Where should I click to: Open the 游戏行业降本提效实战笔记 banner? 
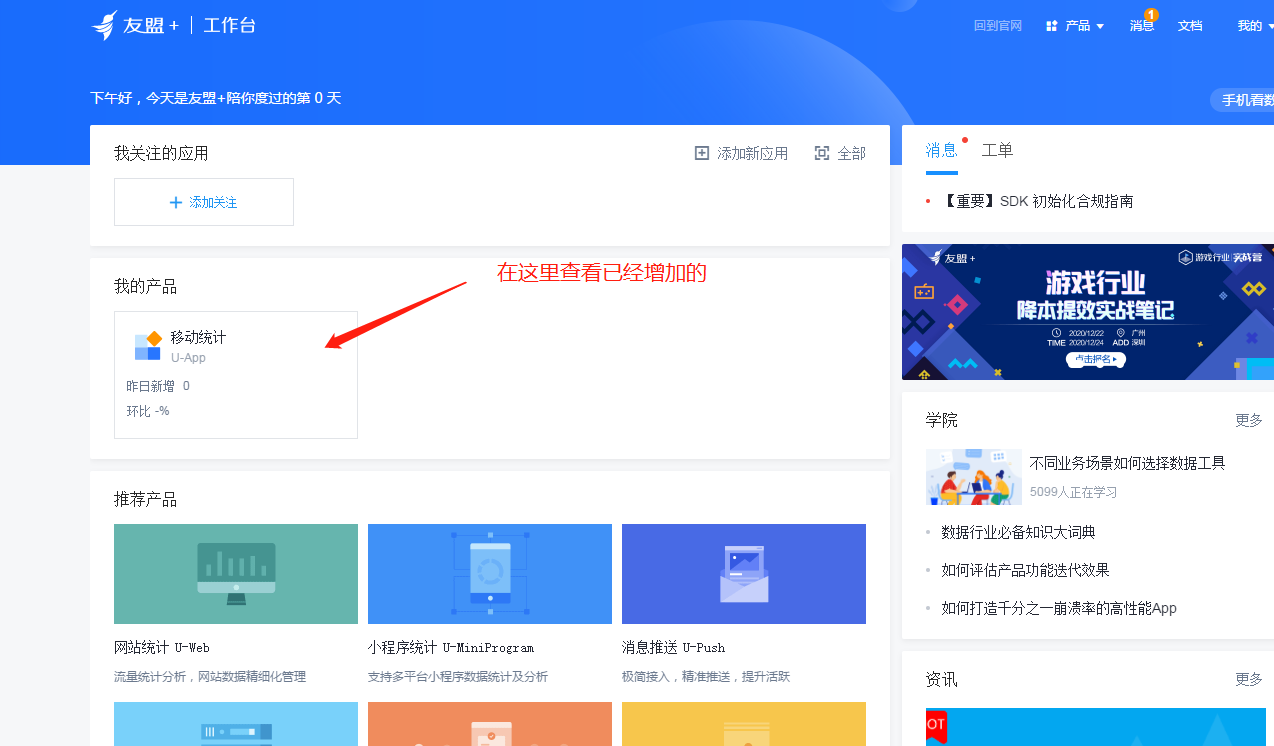(x=1088, y=312)
